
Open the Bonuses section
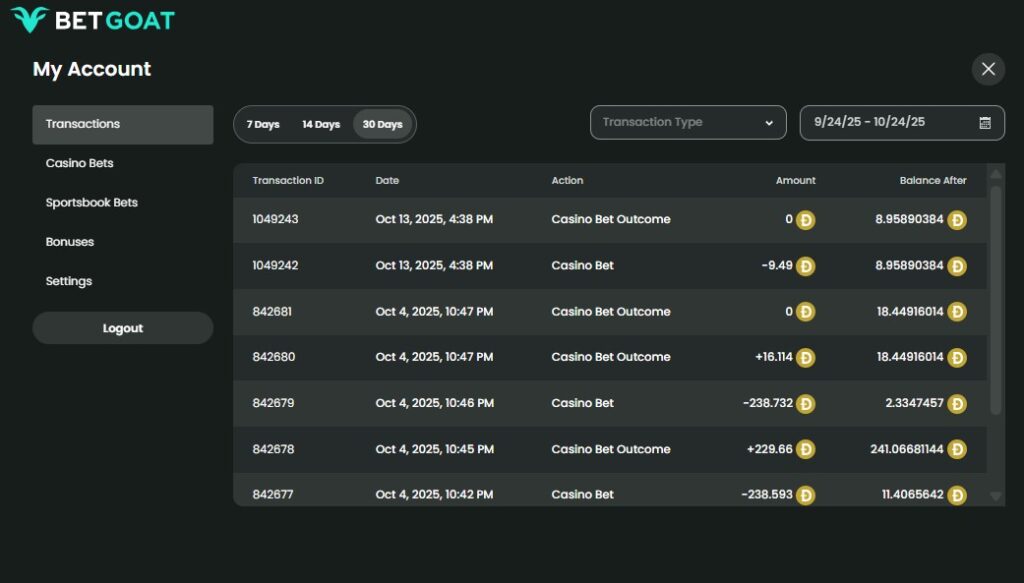click(70, 242)
